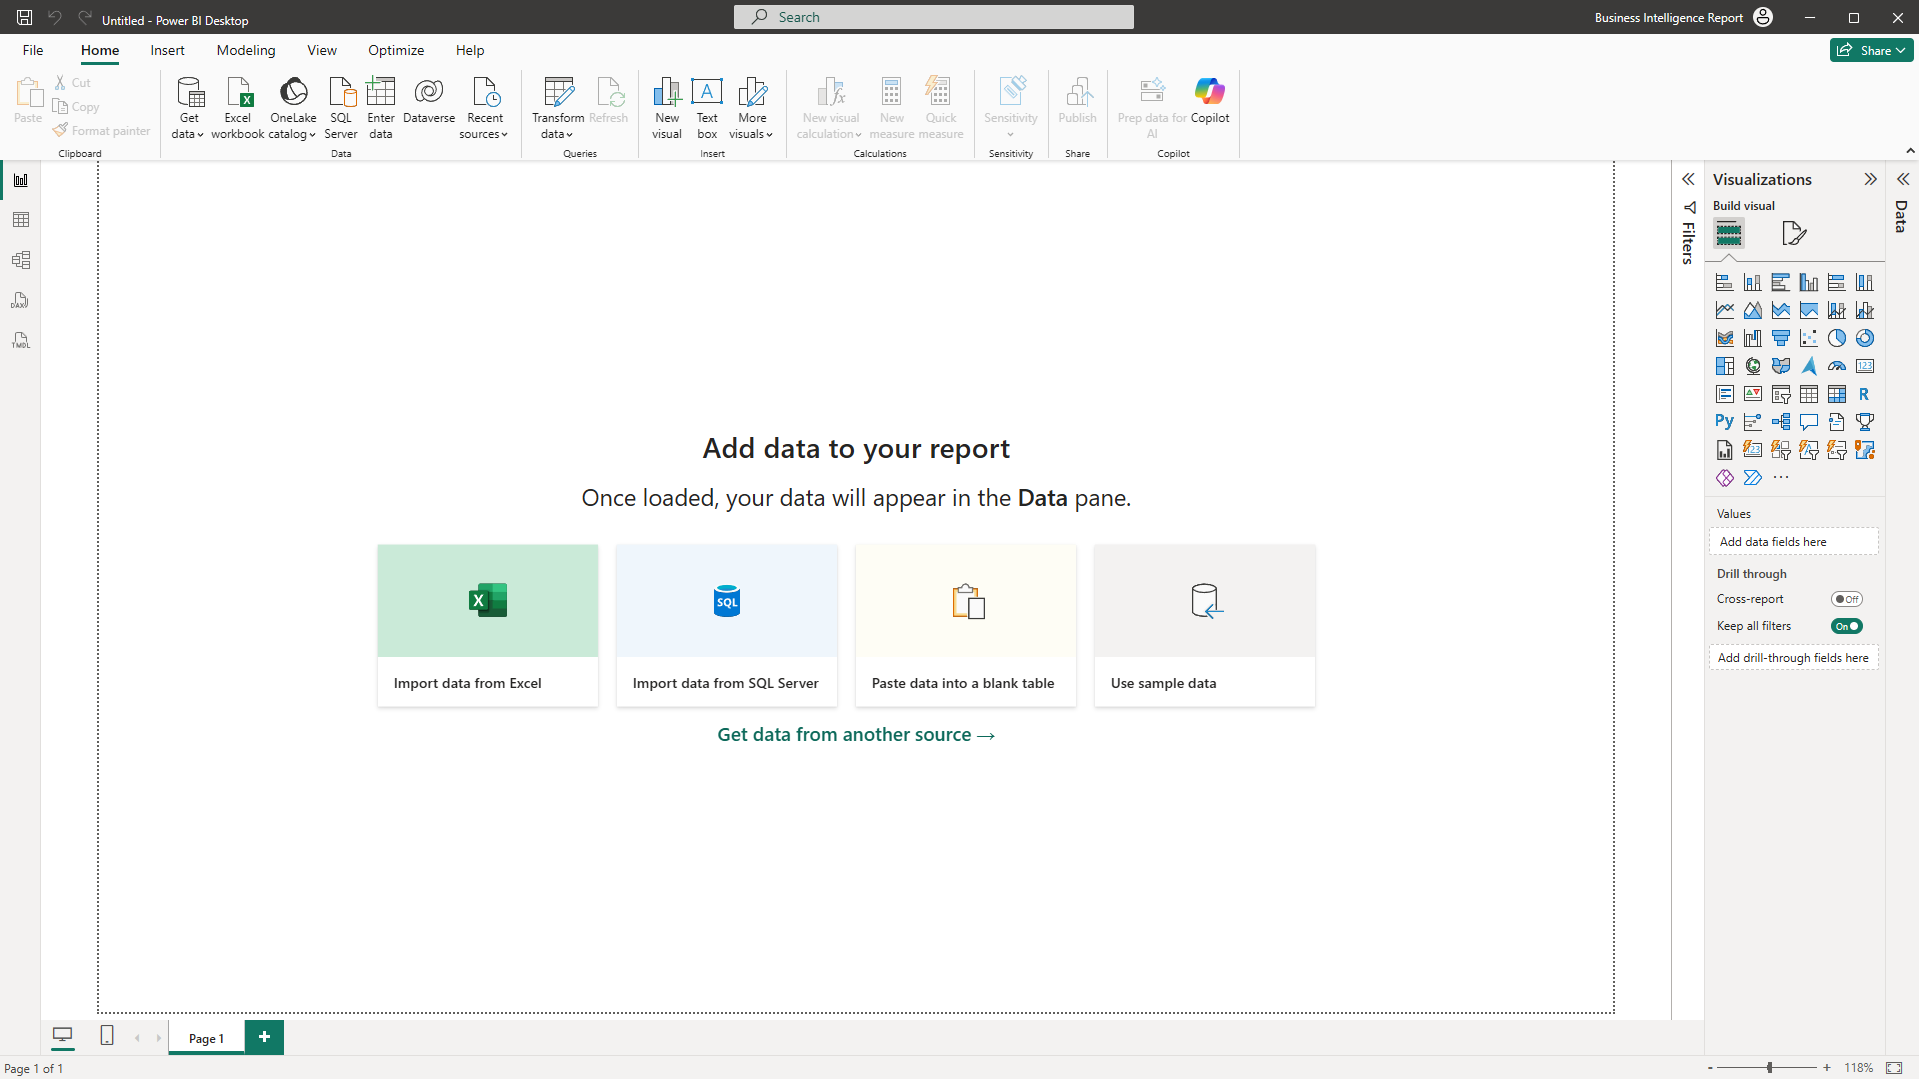This screenshot has height=1079, width=1919.
Task: Adjust the zoom slider
Action: click(1769, 1067)
